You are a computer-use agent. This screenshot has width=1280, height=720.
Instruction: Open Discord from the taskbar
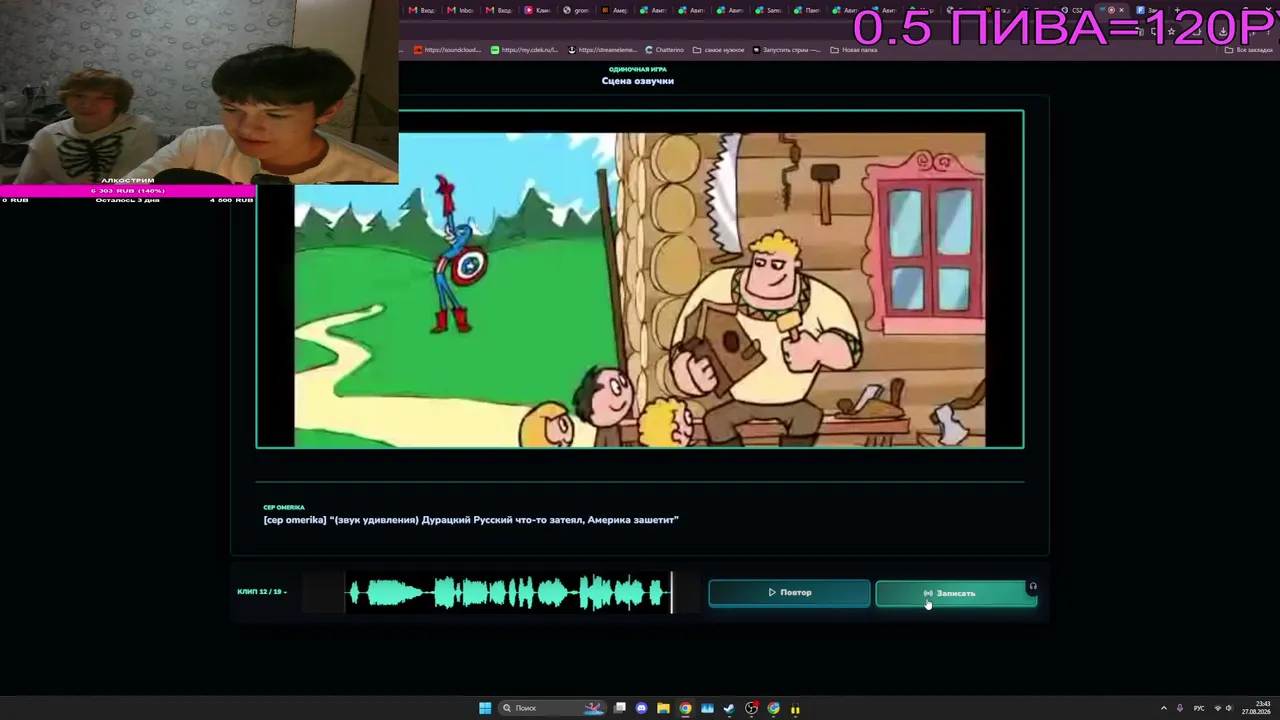click(641, 708)
